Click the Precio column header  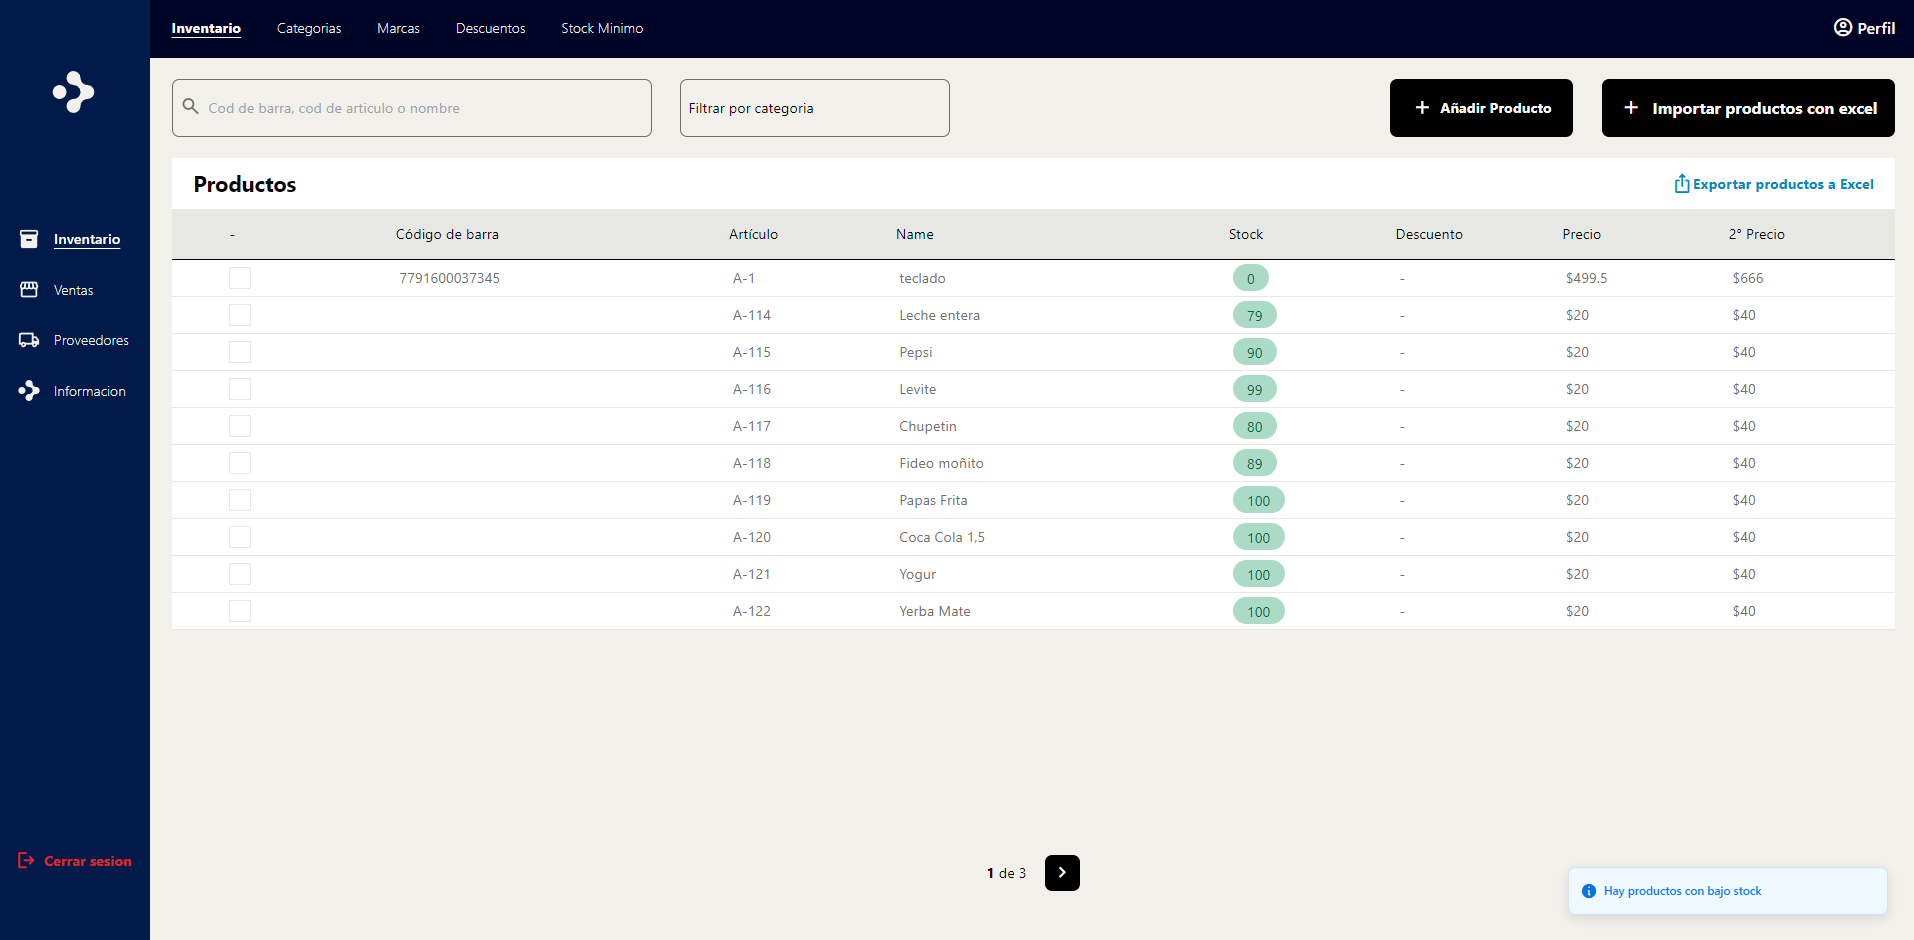coord(1582,234)
